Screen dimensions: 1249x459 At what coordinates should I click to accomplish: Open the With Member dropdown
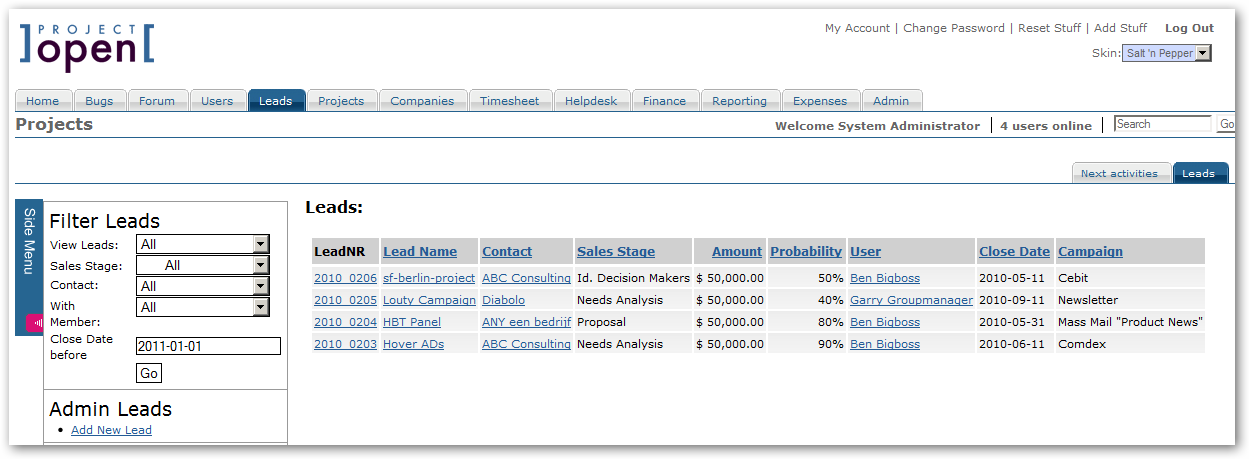pyautogui.click(x=203, y=307)
